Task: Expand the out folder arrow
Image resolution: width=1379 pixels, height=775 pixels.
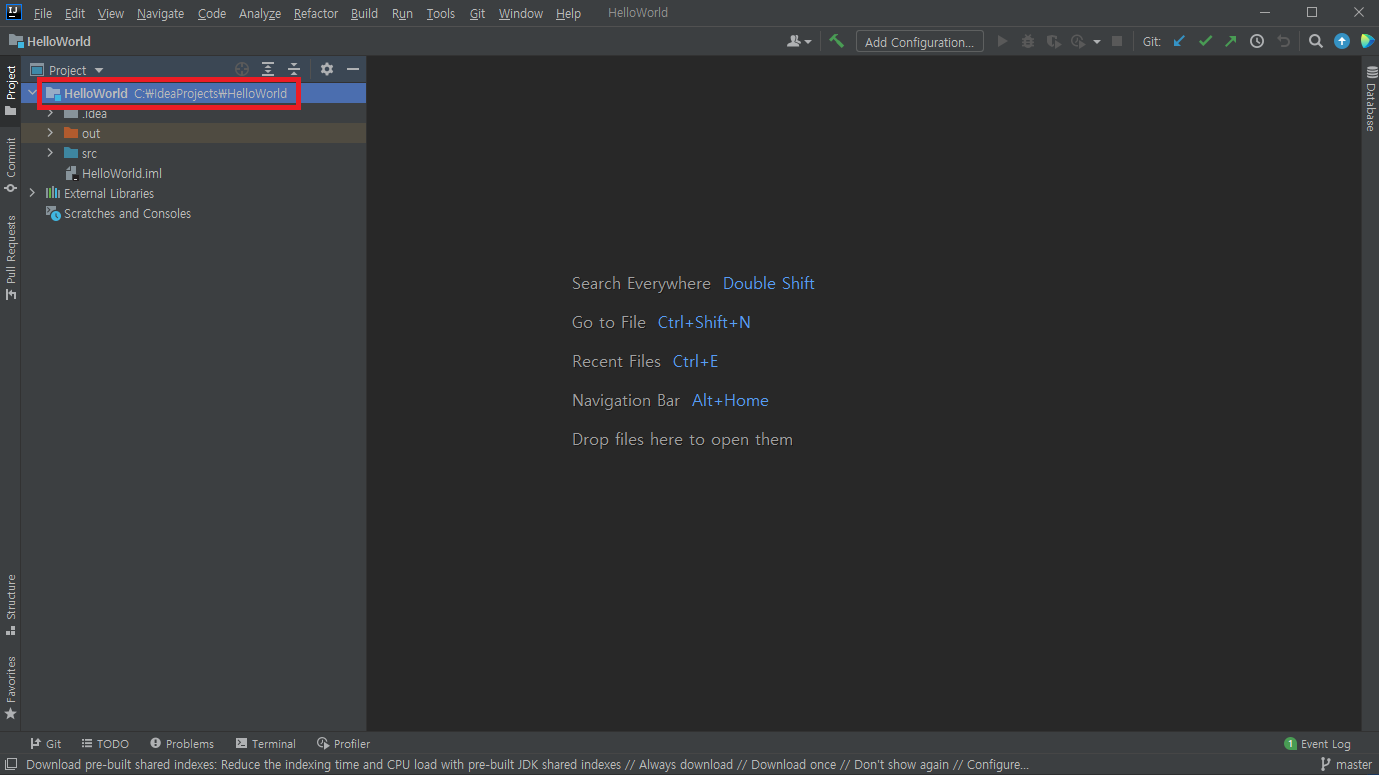Action: pyautogui.click(x=50, y=133)
